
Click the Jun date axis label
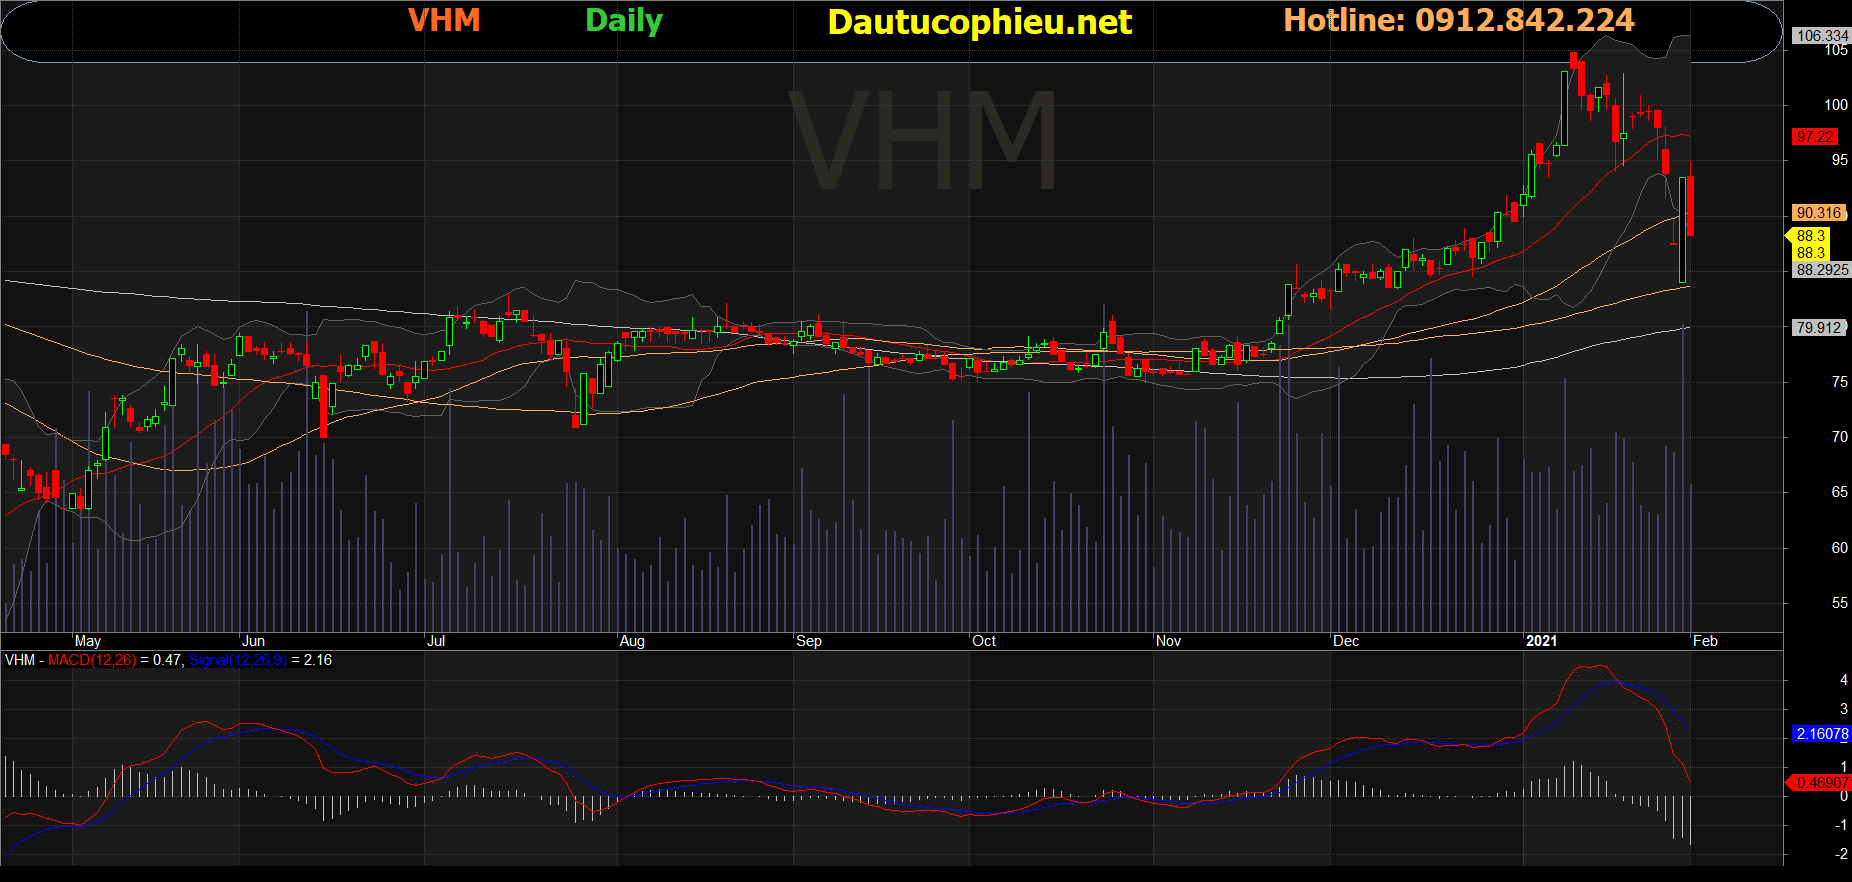[x=254, y=641]
